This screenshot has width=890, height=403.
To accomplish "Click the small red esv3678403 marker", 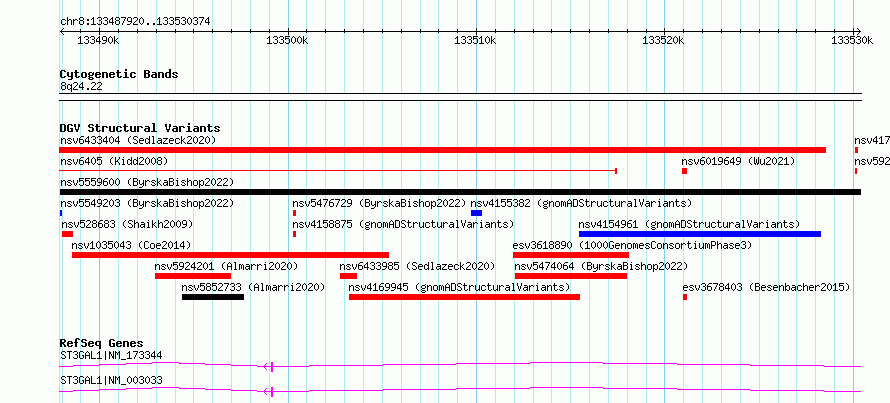I will (685, 297).
